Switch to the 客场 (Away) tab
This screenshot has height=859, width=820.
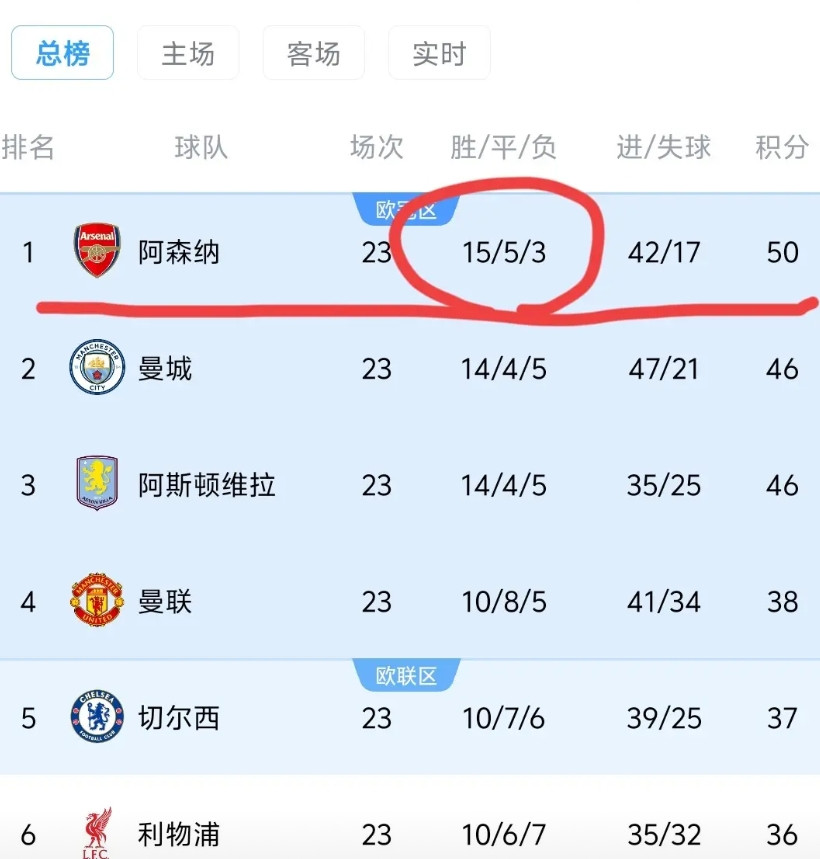[313, 53]
